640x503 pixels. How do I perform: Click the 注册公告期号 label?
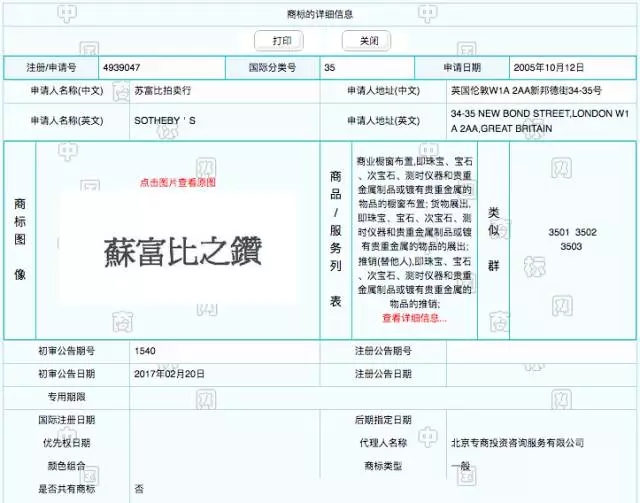[383, 351]
